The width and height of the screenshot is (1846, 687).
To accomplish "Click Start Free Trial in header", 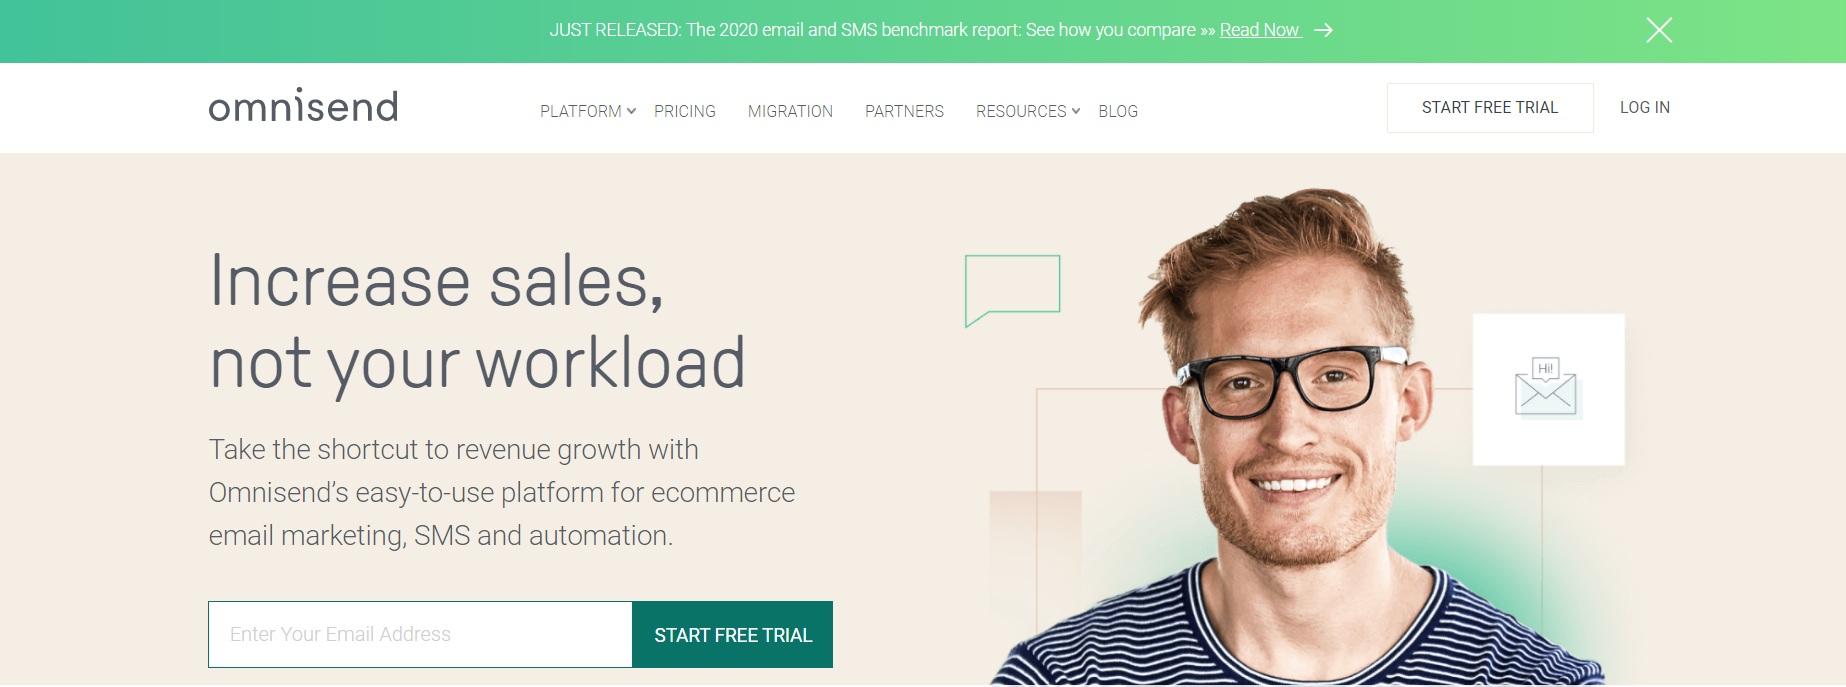I will [1490, 108].
